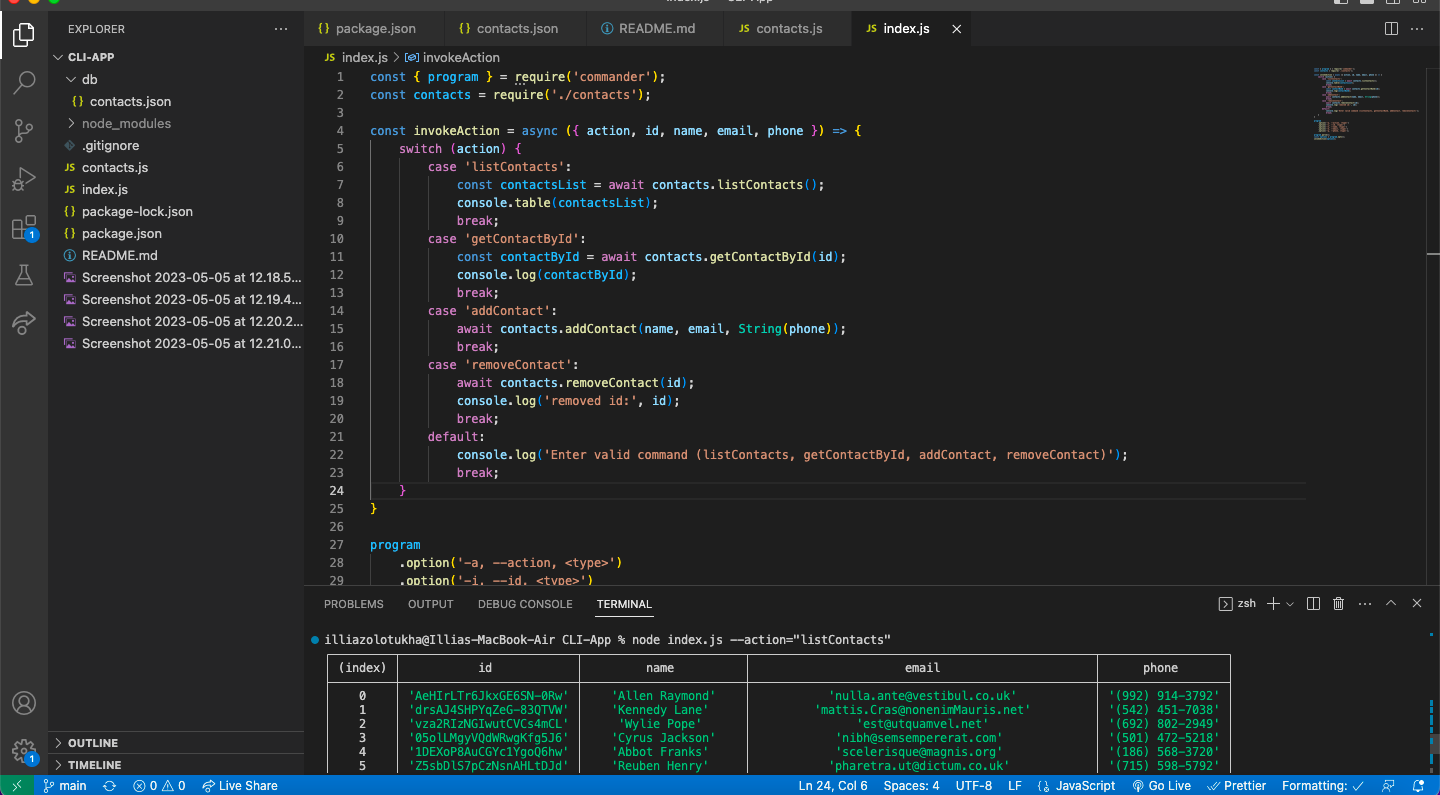The image size is (1440, 795).
Task: Switch to the contacts.js editor tab
Action: point(789,29)
